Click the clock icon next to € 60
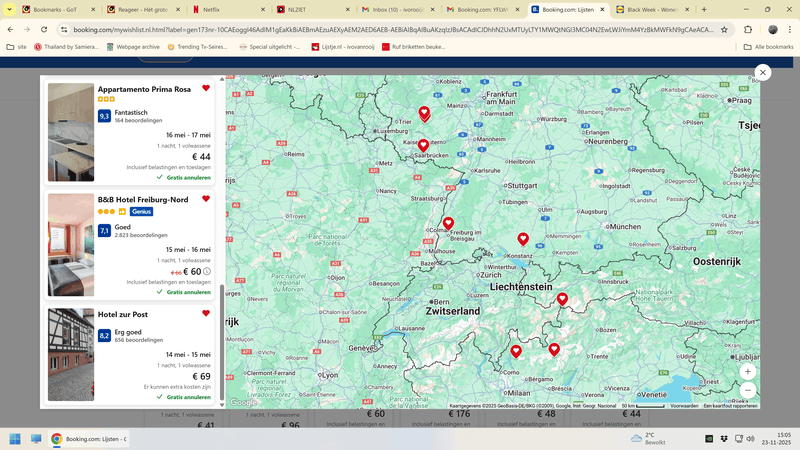The image size is (800, 450). tap(207, 271)
